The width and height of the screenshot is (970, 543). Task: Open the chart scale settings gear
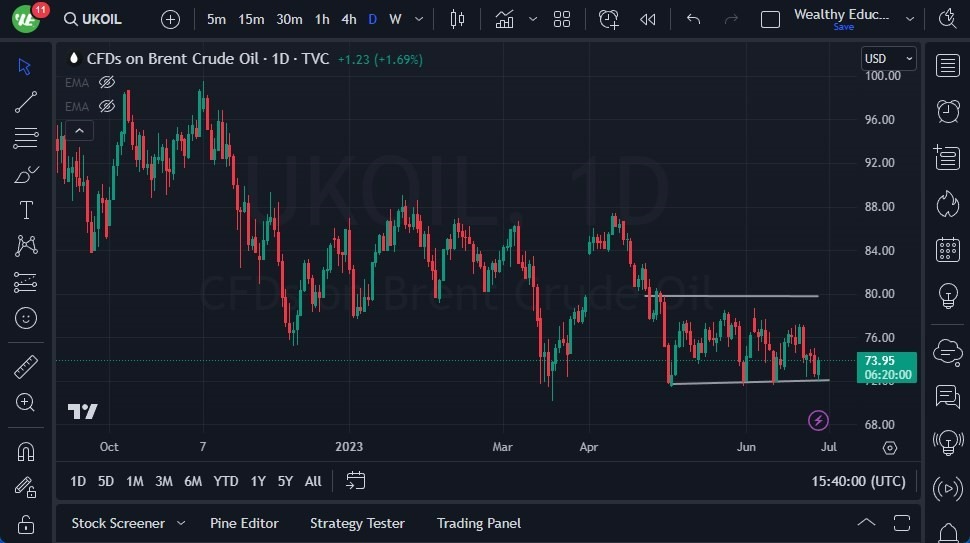[x=890, y=448]
